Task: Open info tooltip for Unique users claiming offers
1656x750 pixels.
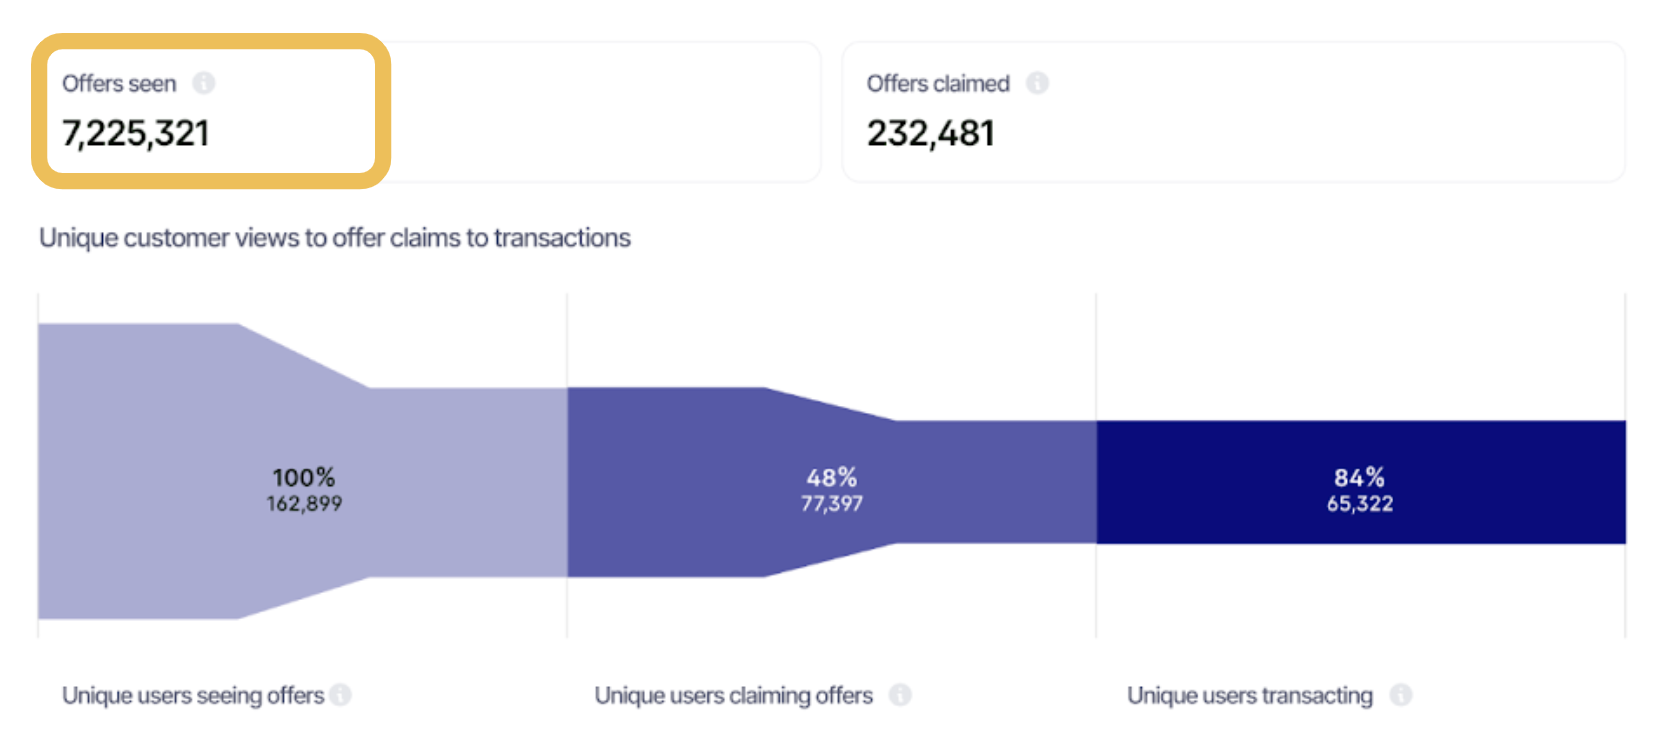Action: (900, 694)
